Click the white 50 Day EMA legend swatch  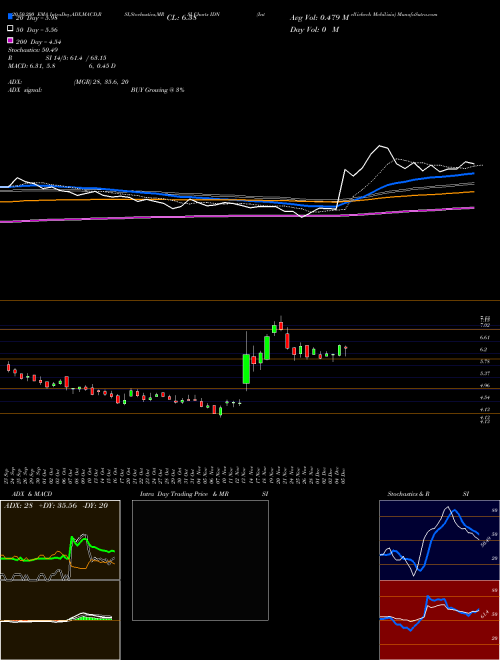pyautogui.click(x=10, y=29)
